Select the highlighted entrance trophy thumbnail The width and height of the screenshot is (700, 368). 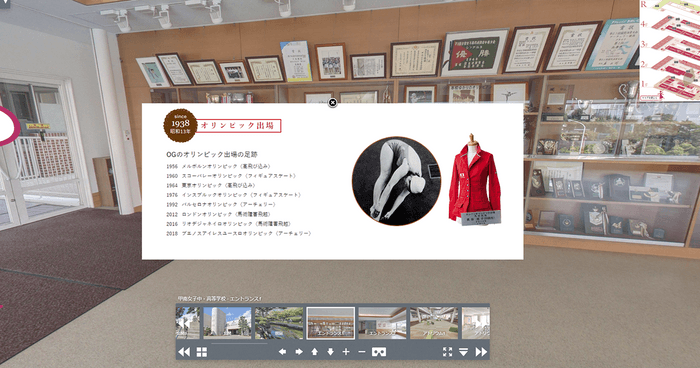331,323
